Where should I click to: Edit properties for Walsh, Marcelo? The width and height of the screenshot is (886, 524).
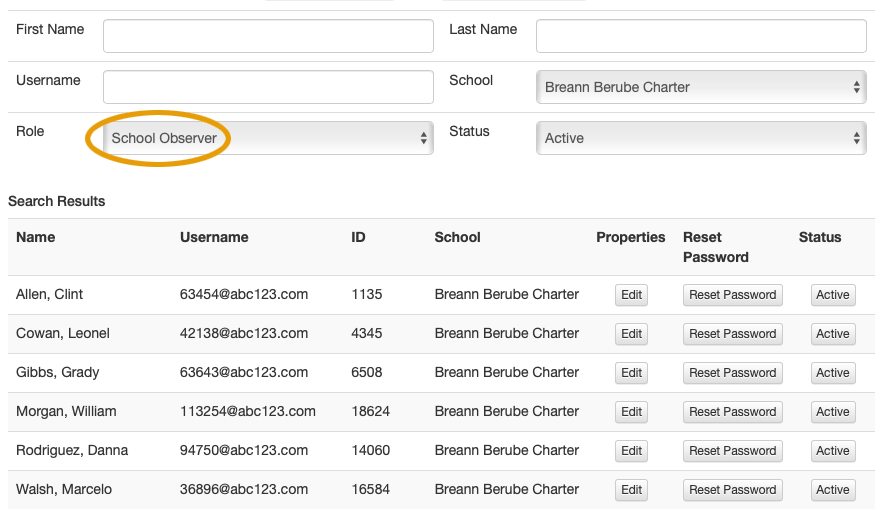click(631, 490)
